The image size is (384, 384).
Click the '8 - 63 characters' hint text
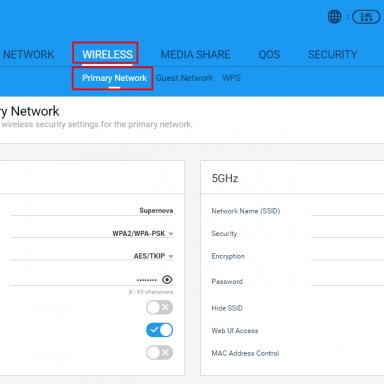[151, 292]
